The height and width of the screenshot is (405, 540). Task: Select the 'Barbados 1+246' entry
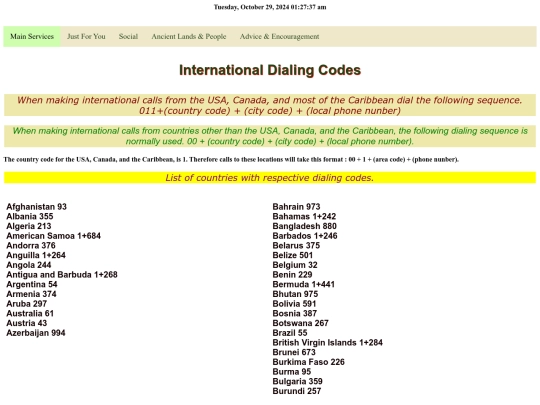305,236
